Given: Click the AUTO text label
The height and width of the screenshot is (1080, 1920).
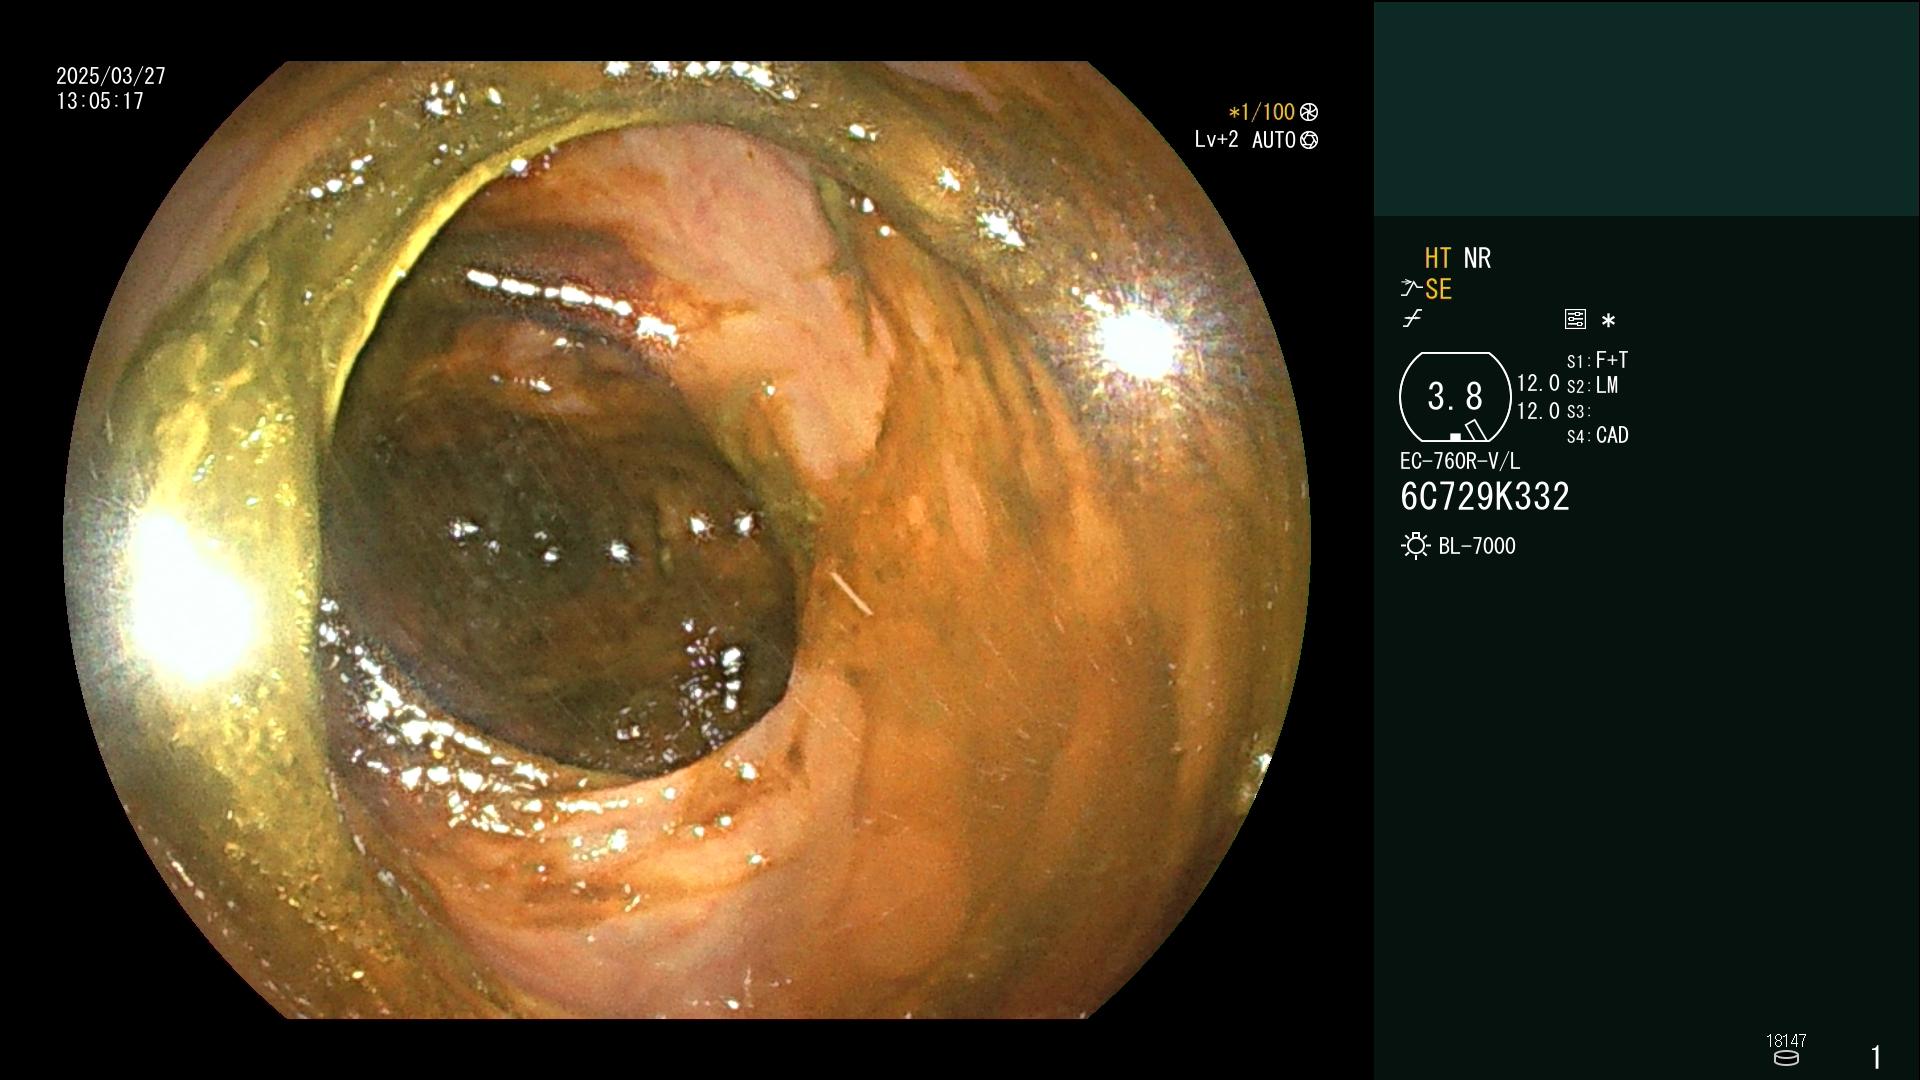Looking at the screenshot, I should point(1274,140).
